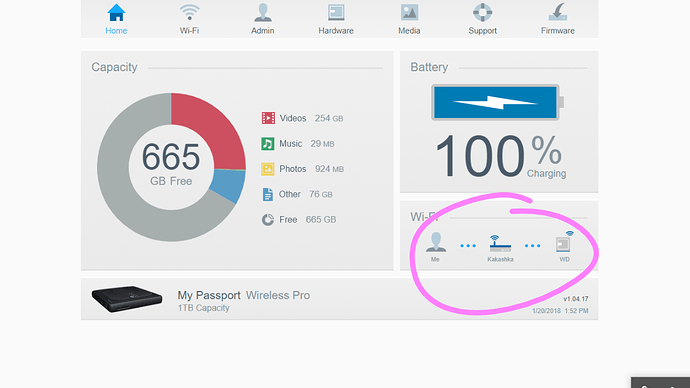Open the Home tab icon

116,13
